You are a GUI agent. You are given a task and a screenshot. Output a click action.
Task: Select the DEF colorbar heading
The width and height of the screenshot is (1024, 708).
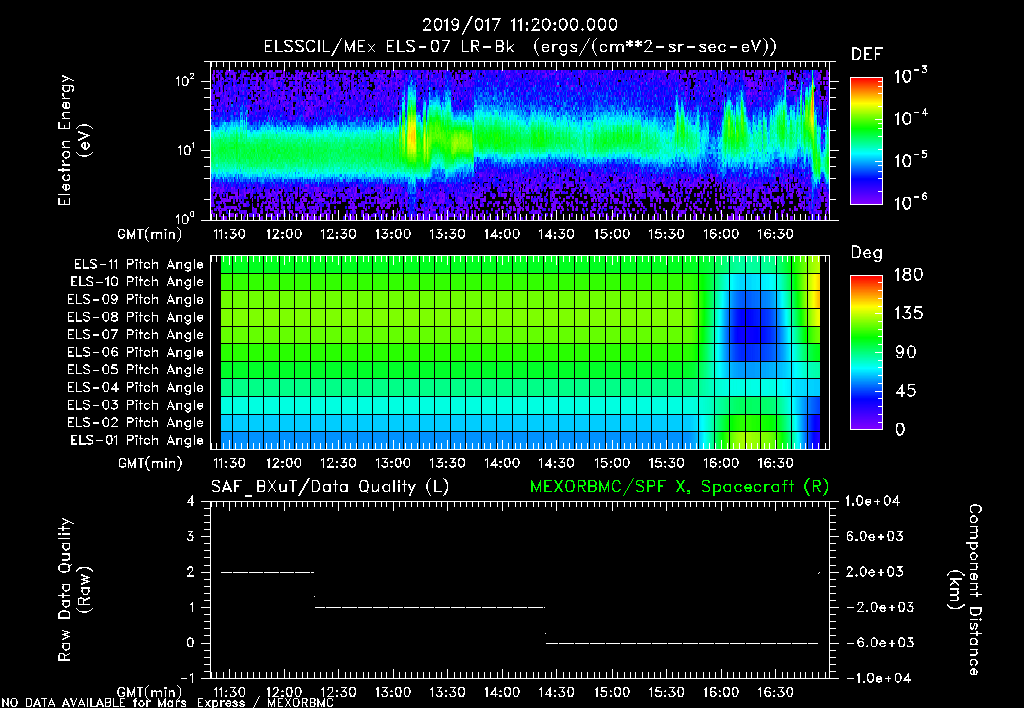point(867,54)
